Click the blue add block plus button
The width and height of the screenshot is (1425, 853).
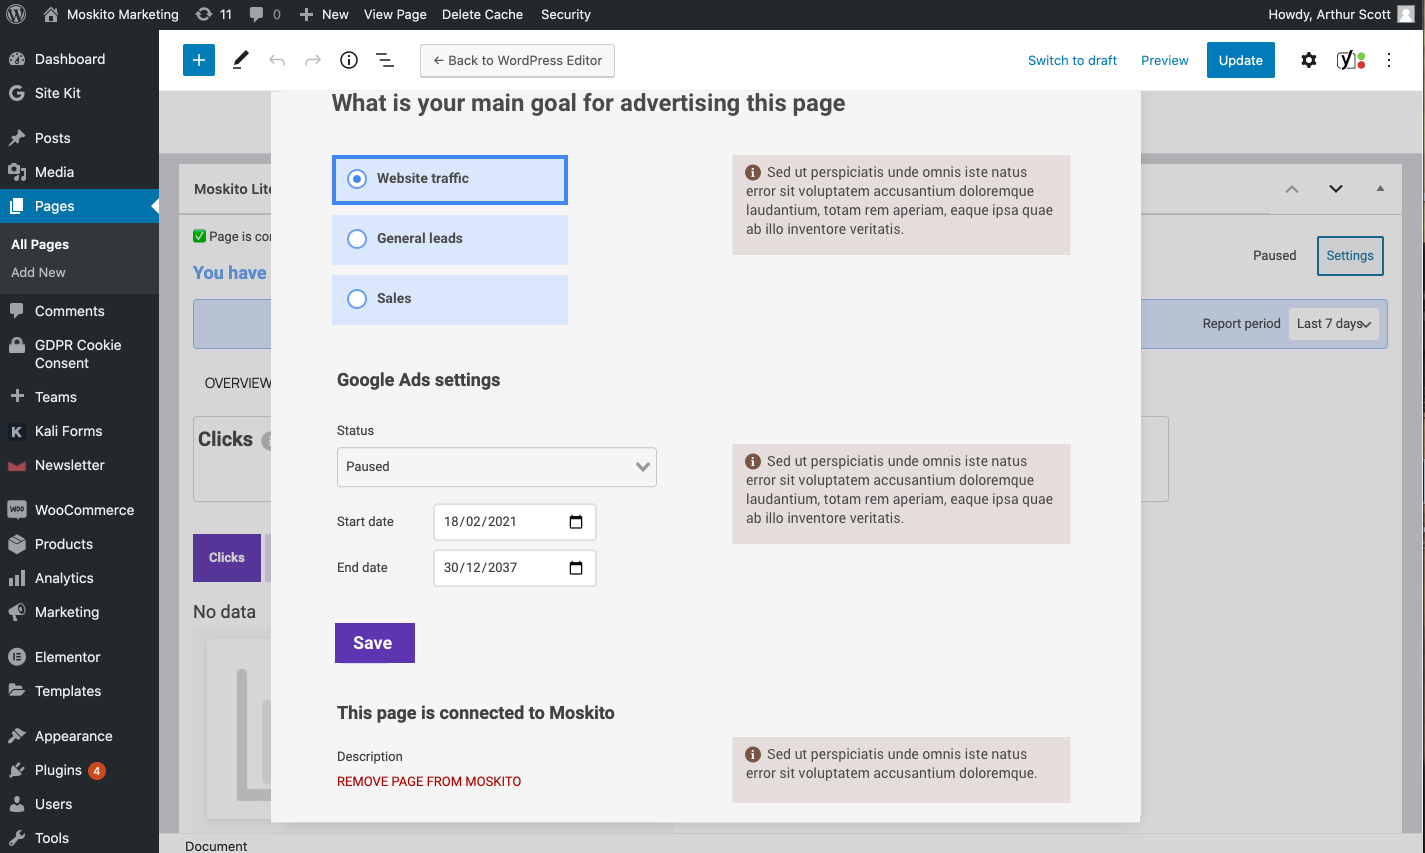coord(199,60)
